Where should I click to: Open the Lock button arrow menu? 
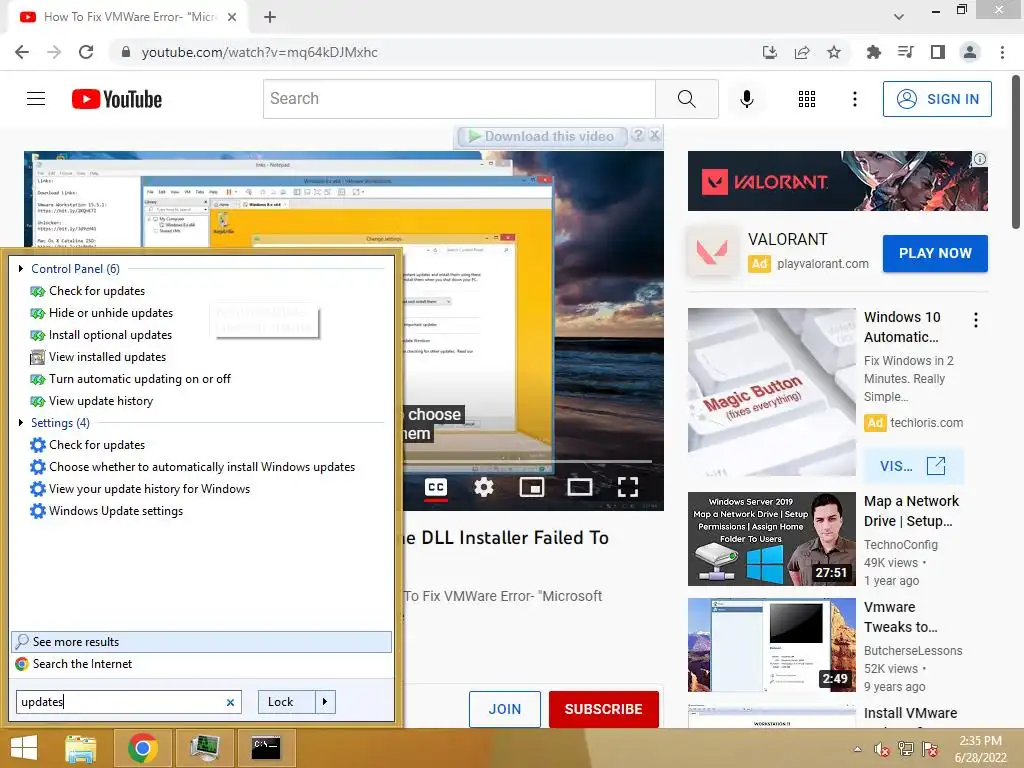tap(325, 702)
